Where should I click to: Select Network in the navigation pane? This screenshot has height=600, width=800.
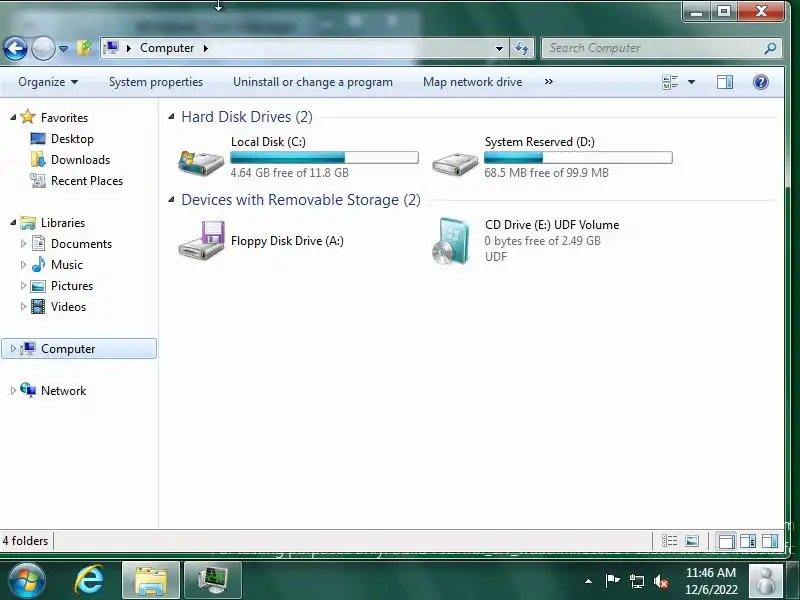63,391
